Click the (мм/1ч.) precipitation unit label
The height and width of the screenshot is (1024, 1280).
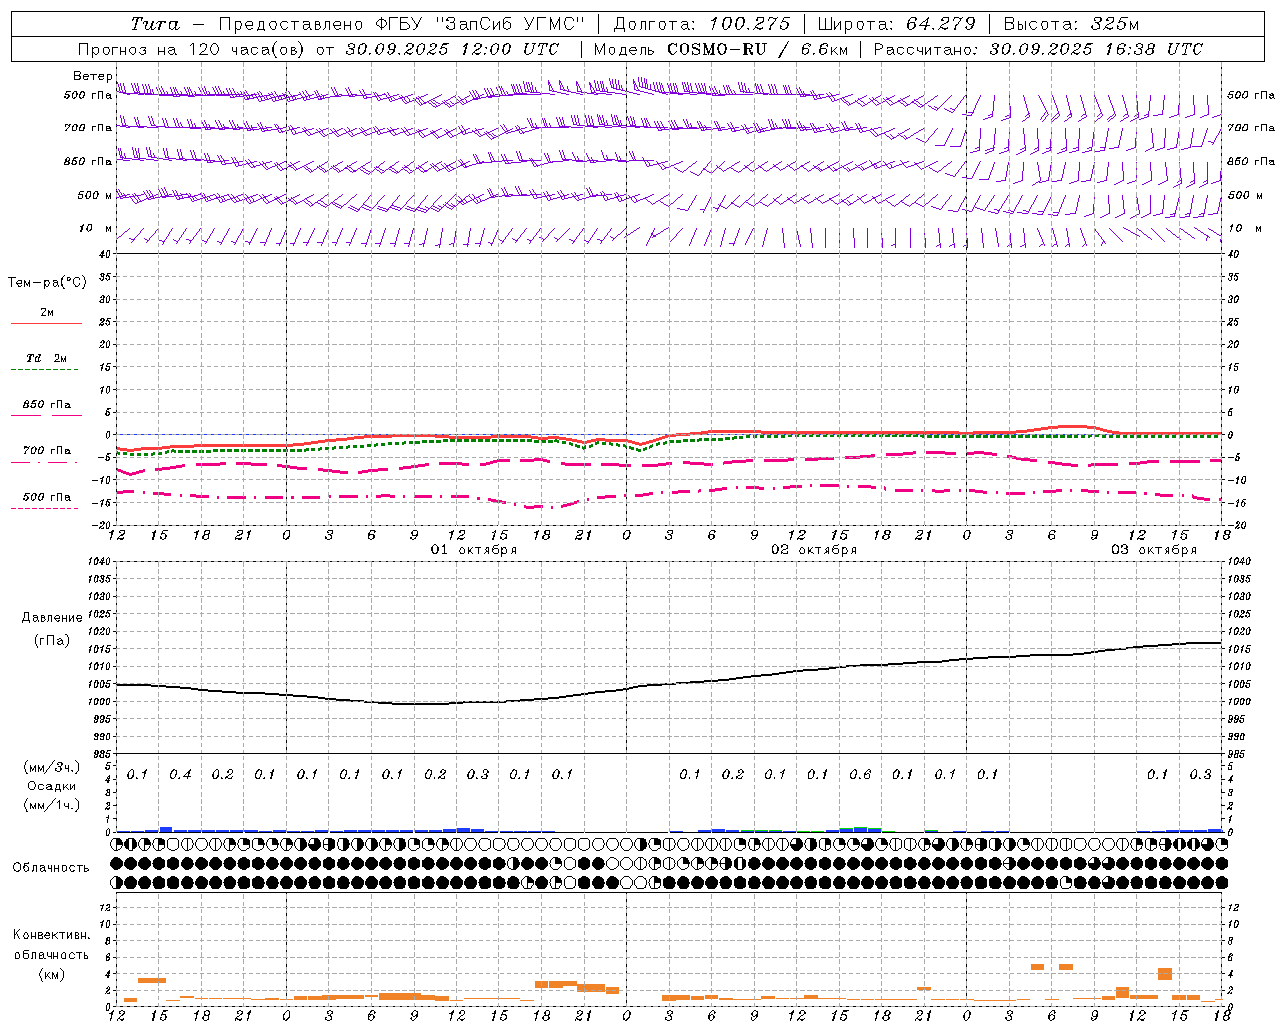tap(52, 805)
